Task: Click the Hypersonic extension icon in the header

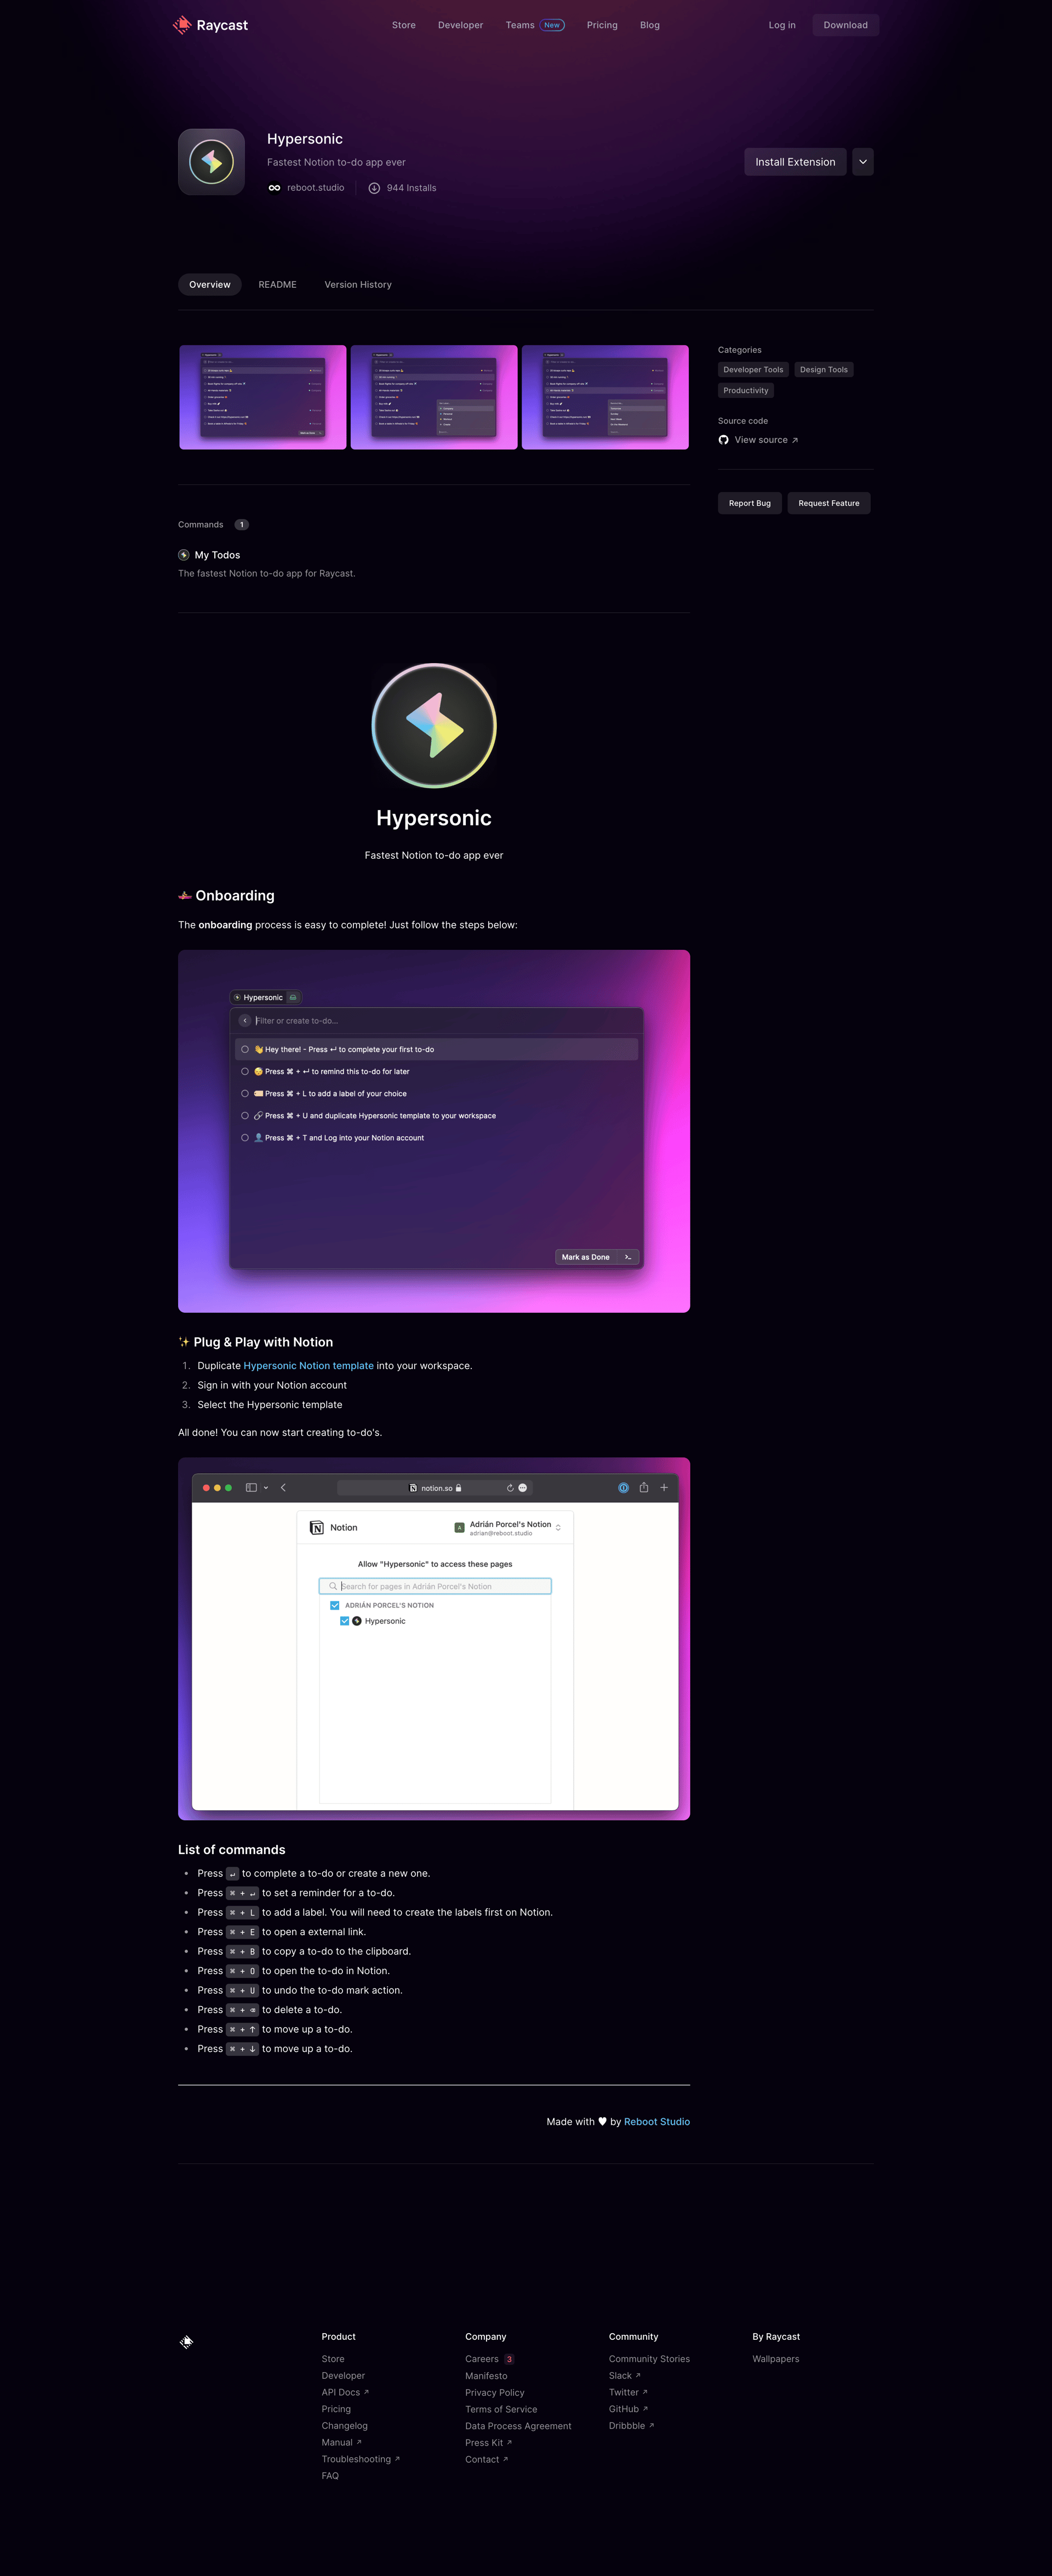Action: click(210, 161)
